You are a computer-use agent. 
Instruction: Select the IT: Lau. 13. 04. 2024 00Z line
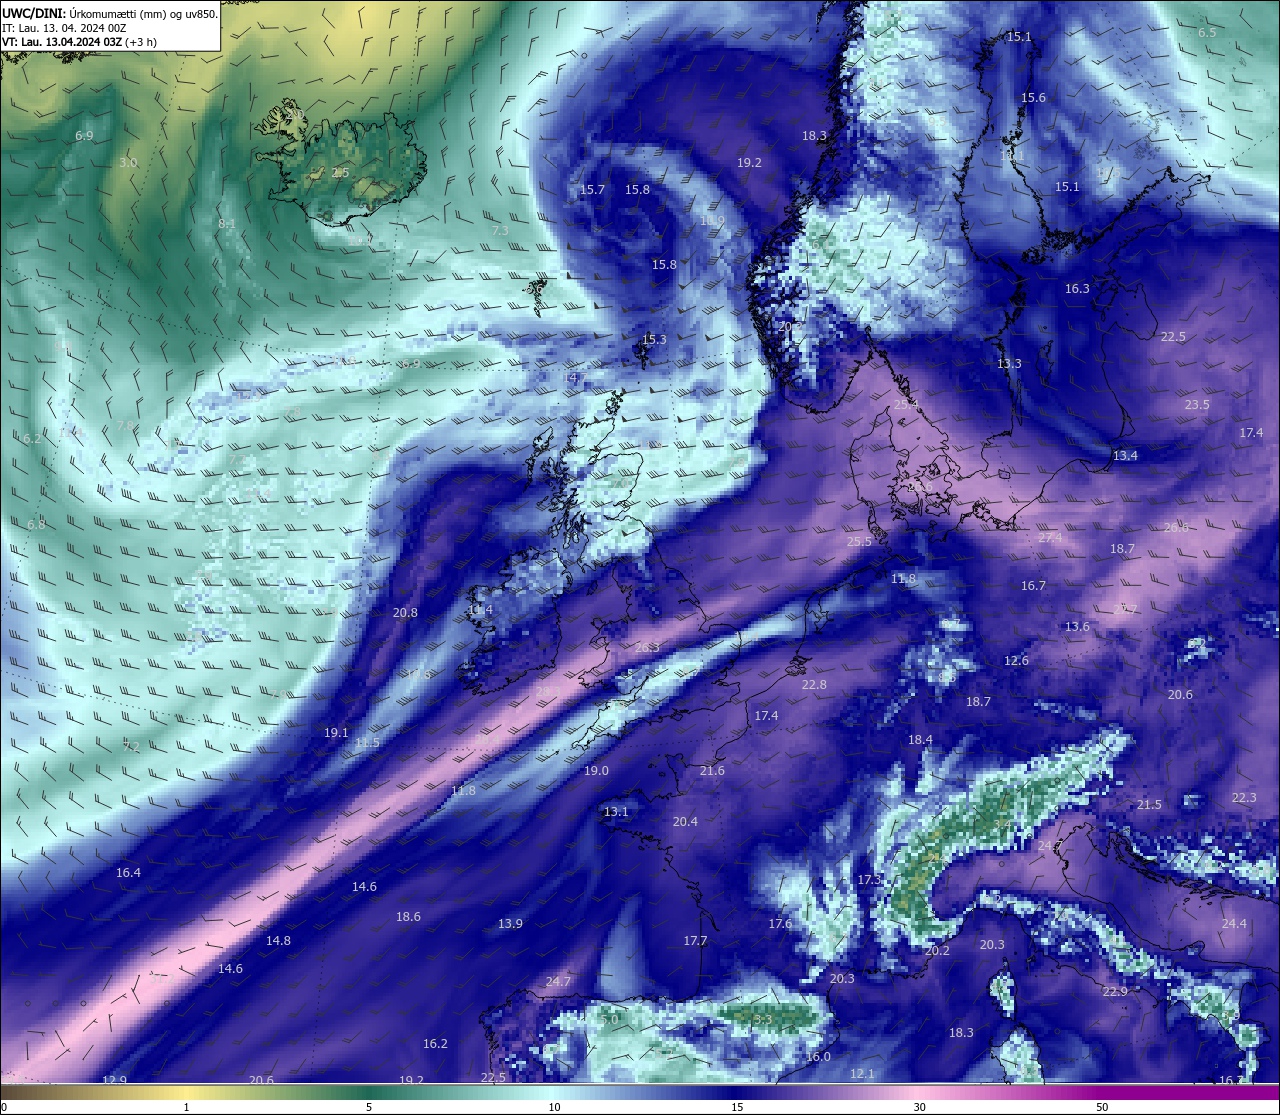(x=64, y=28)
